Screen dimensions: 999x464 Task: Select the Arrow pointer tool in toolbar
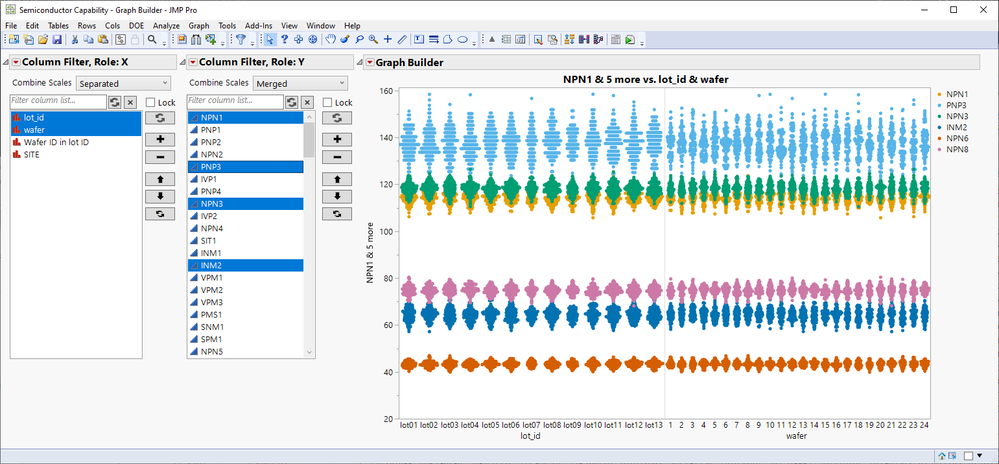pos(270,40)
